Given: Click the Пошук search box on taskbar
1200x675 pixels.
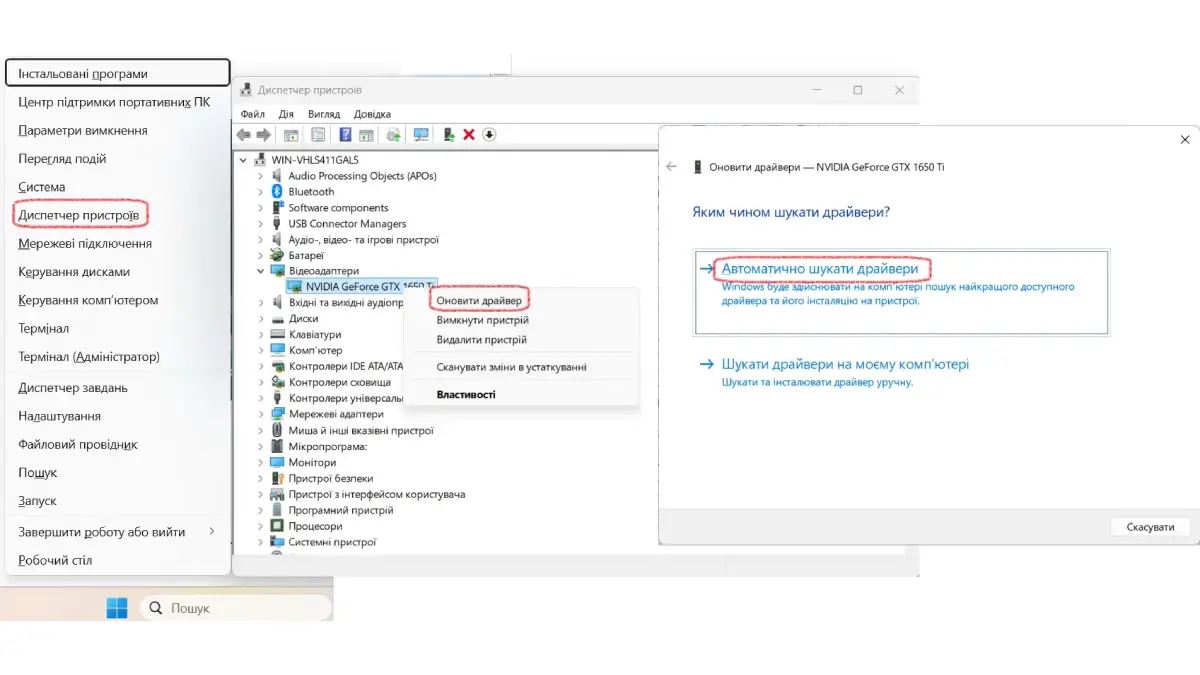Looking at the screenshot, I should (x=235, y=608).
